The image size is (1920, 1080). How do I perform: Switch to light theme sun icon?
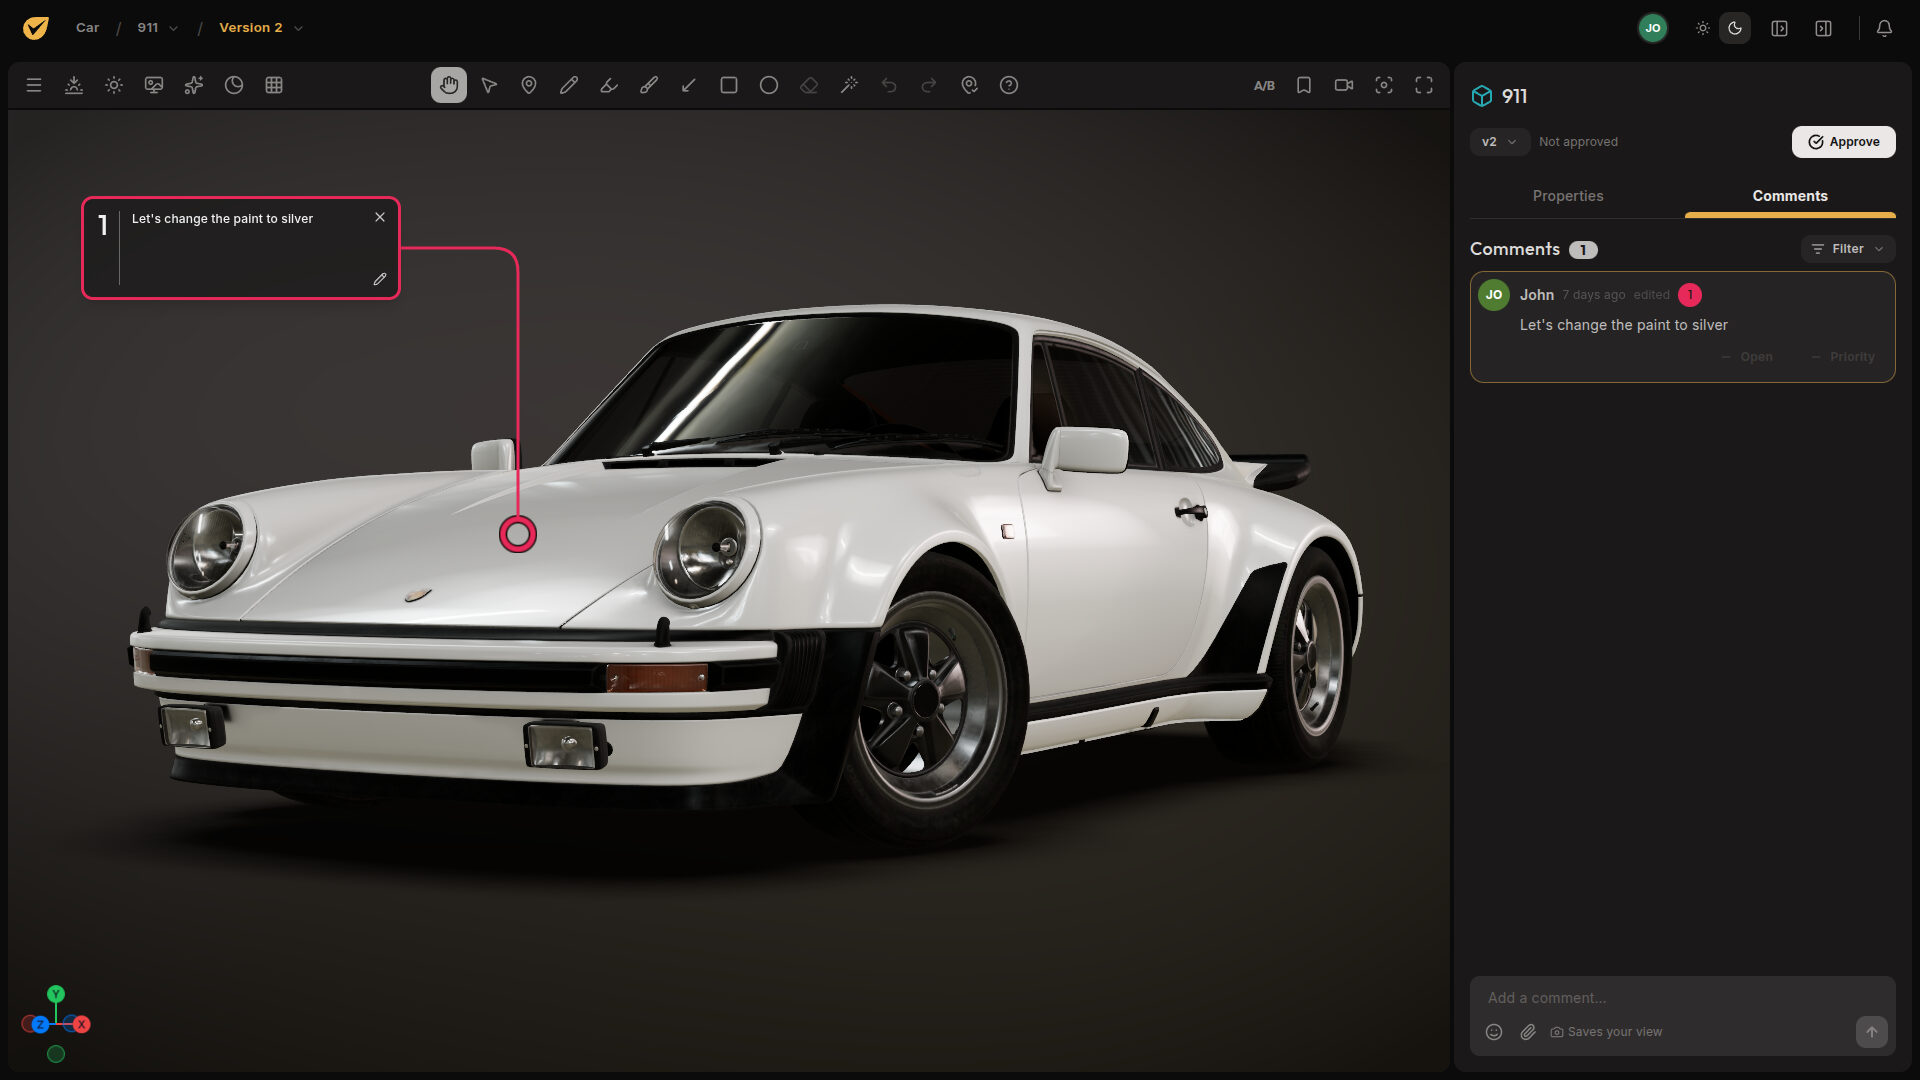click(x=1703, y=28)
